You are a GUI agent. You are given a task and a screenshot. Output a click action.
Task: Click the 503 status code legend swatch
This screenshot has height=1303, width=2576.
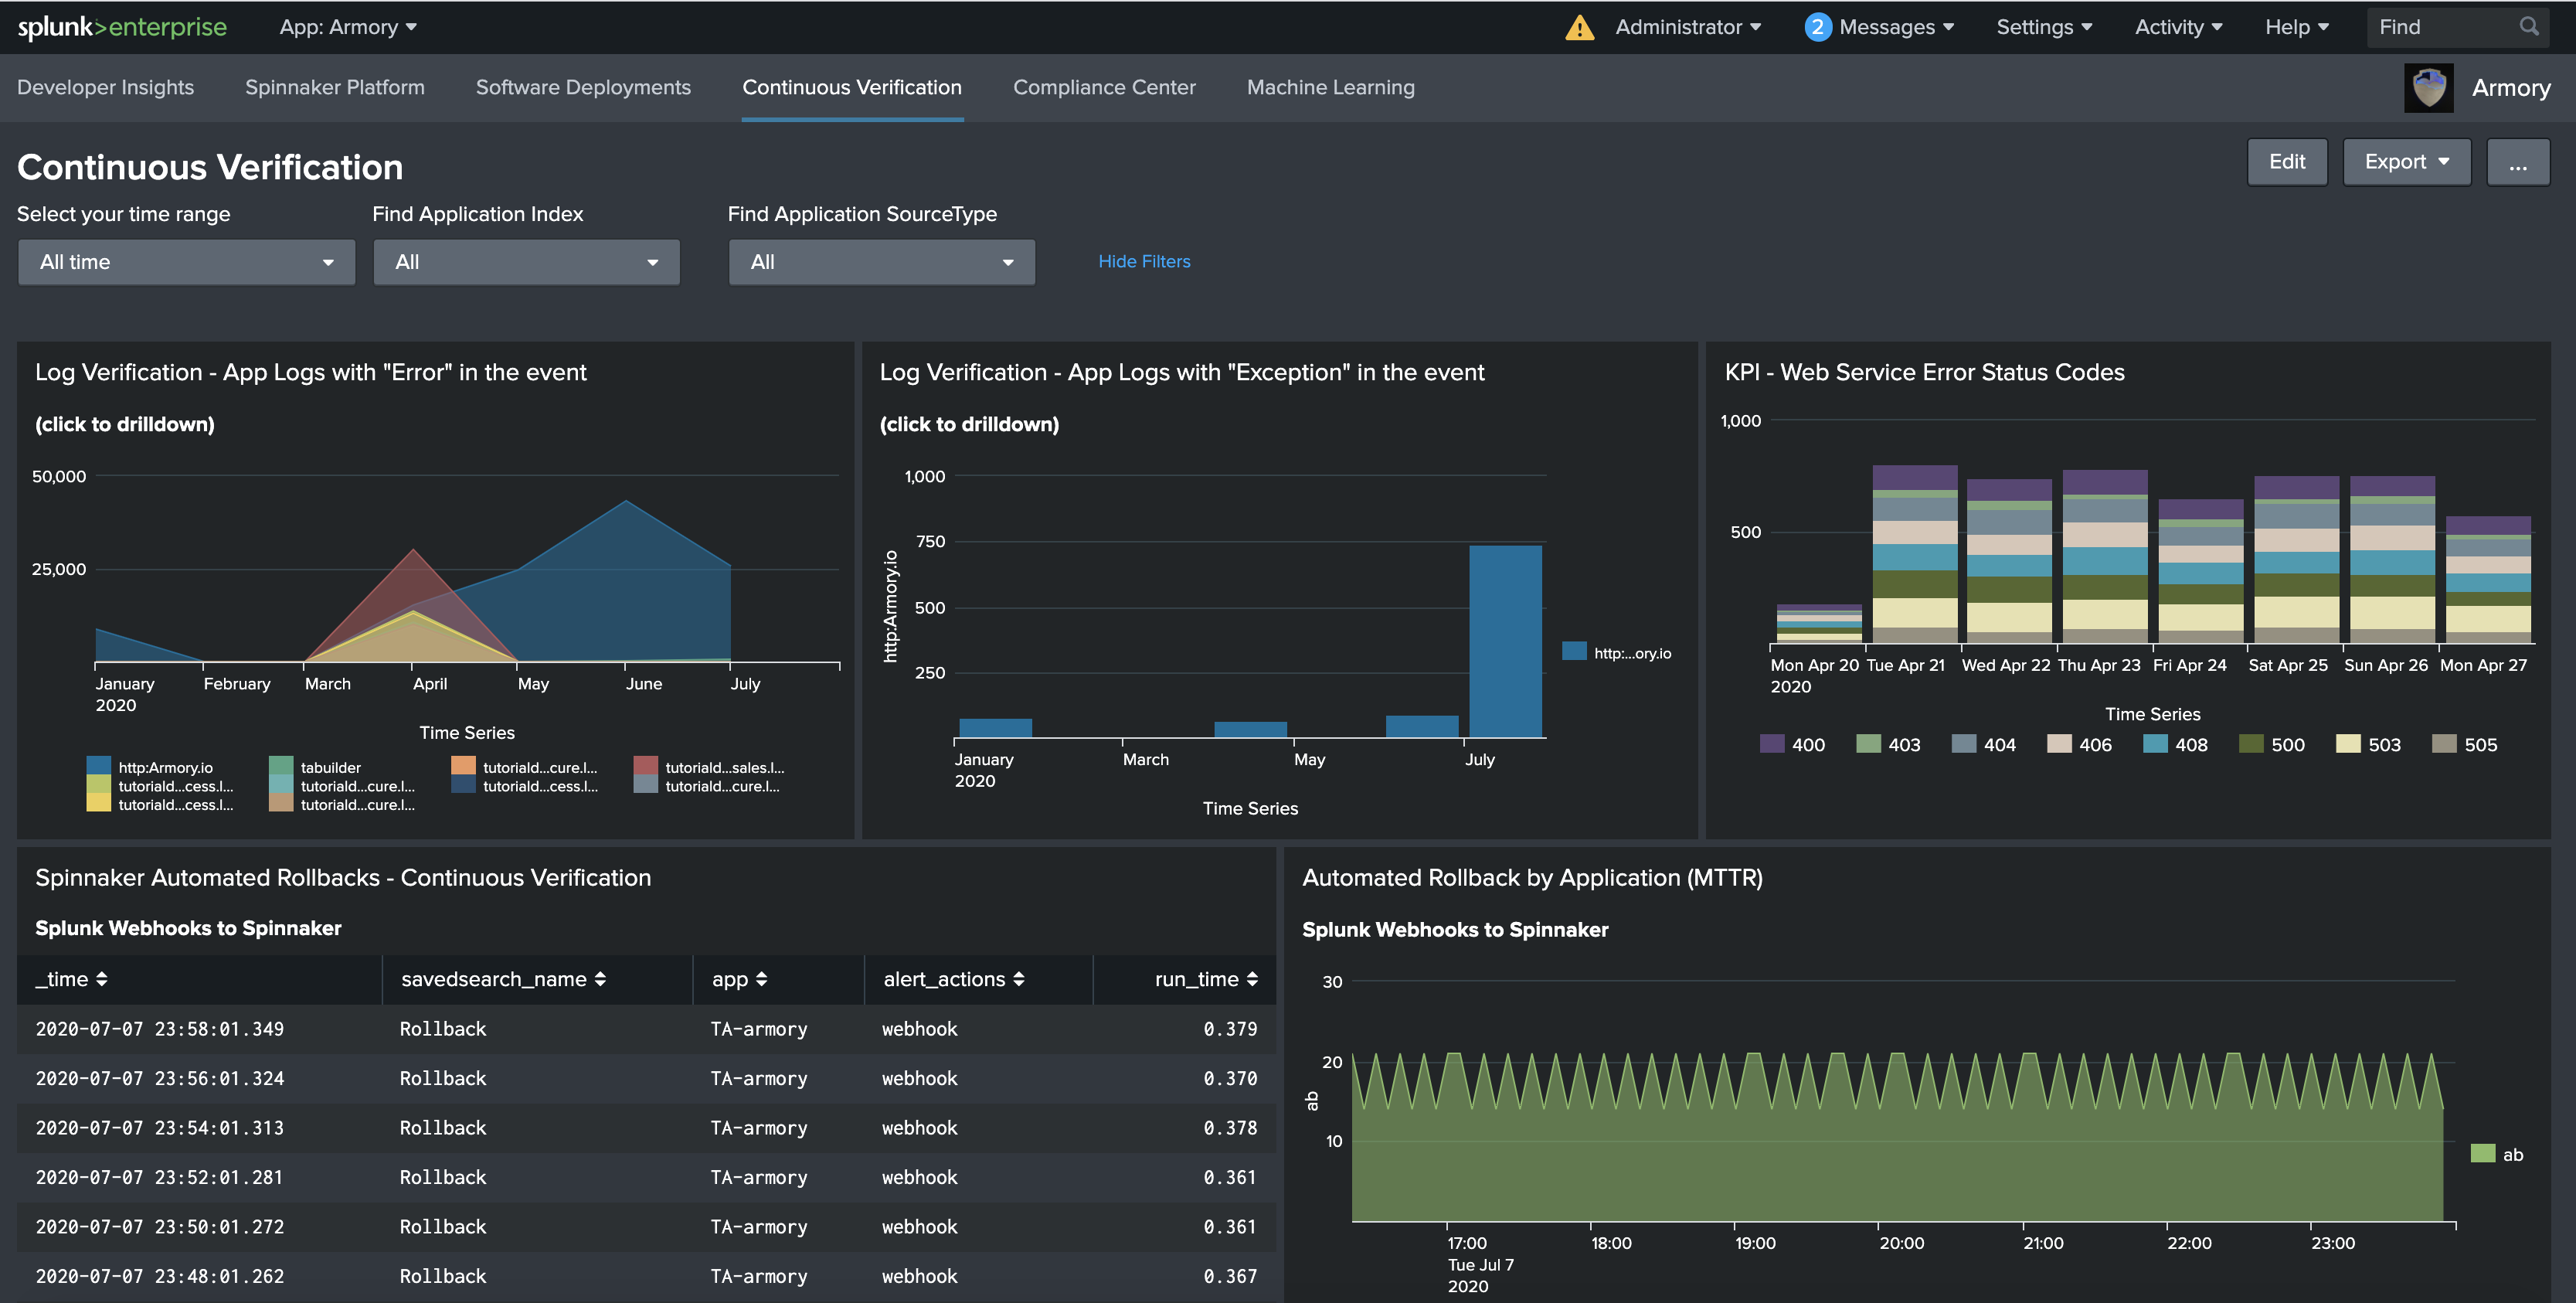pos(2347,744)
